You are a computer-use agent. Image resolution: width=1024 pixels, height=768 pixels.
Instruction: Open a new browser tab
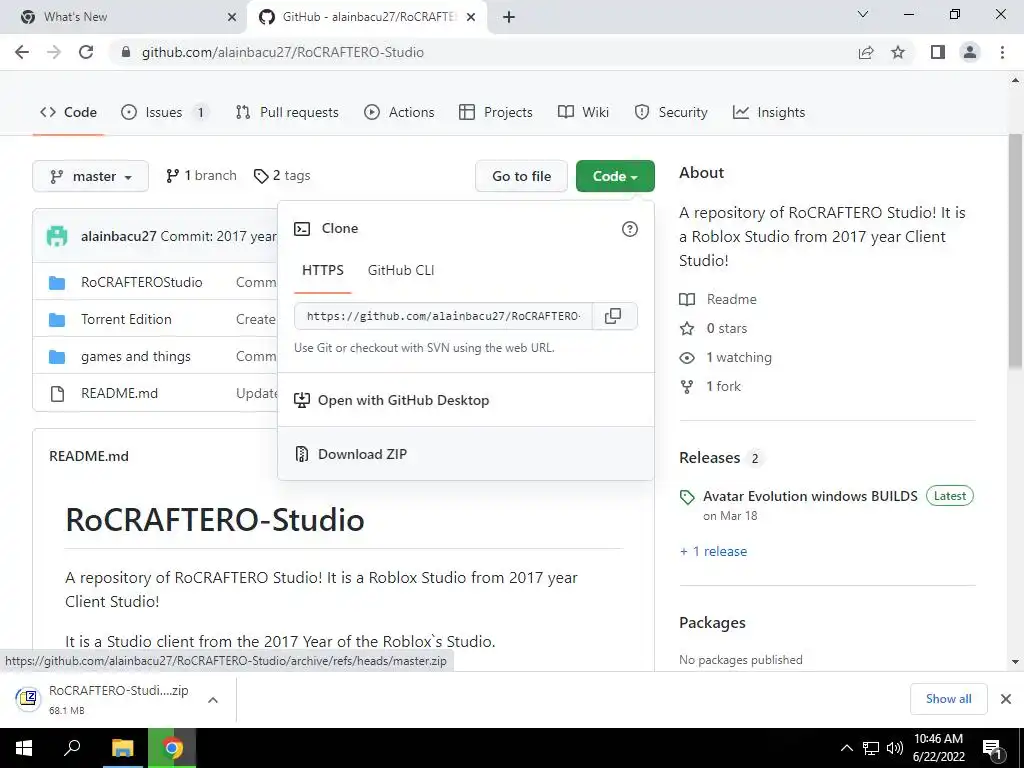point(509,17)
